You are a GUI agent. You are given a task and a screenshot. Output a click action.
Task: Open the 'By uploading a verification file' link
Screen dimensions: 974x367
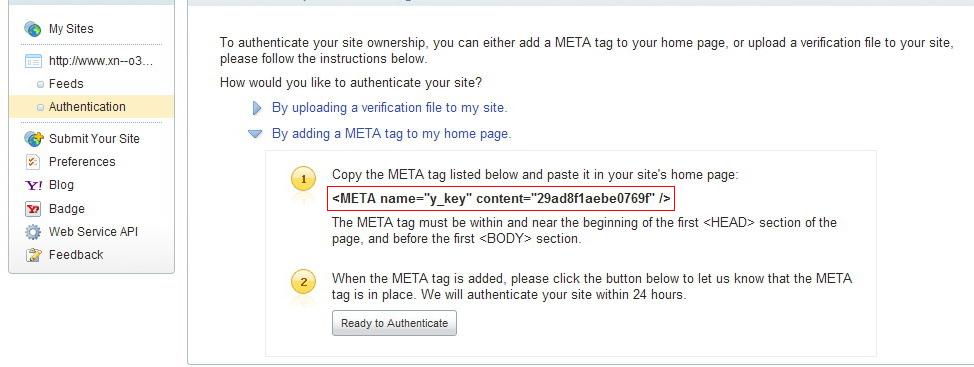pyautogui.click(x=389, y=107)
